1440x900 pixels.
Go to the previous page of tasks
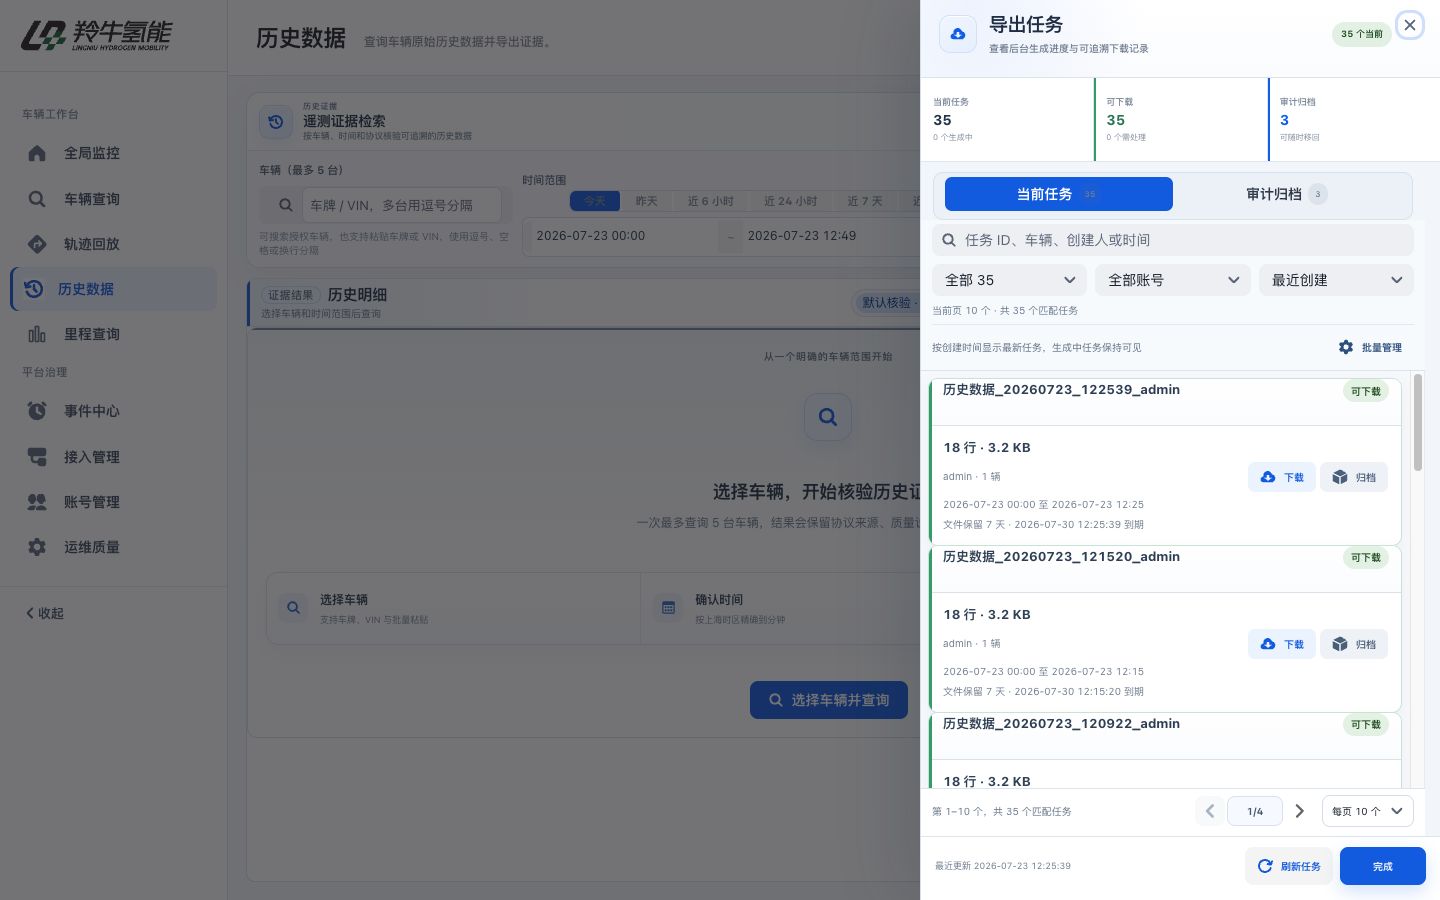pos(1209,811)
